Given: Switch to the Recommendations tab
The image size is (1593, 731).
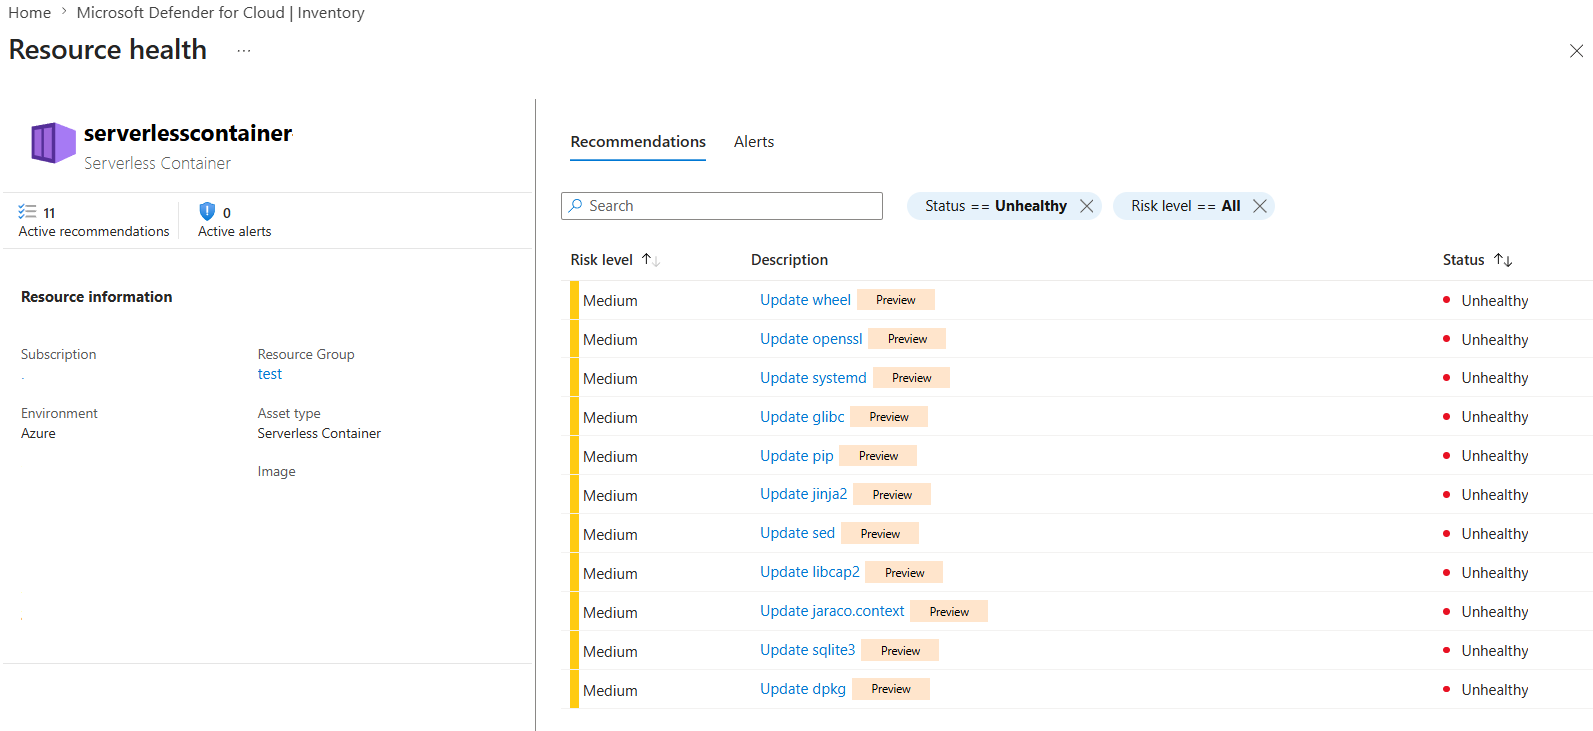Looking at the screenshot, I should pos(638,142).
